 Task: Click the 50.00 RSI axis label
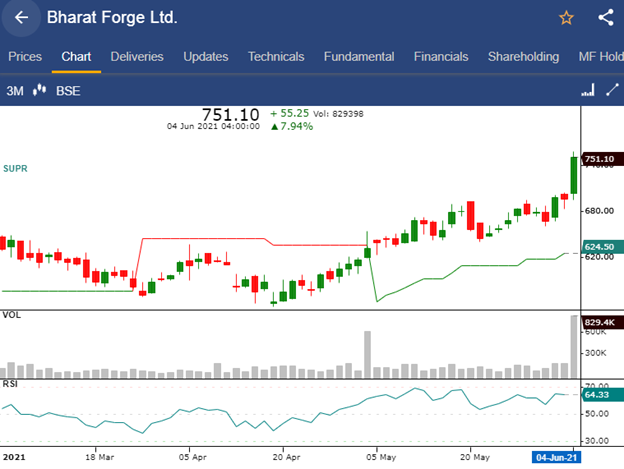[597, 414]
